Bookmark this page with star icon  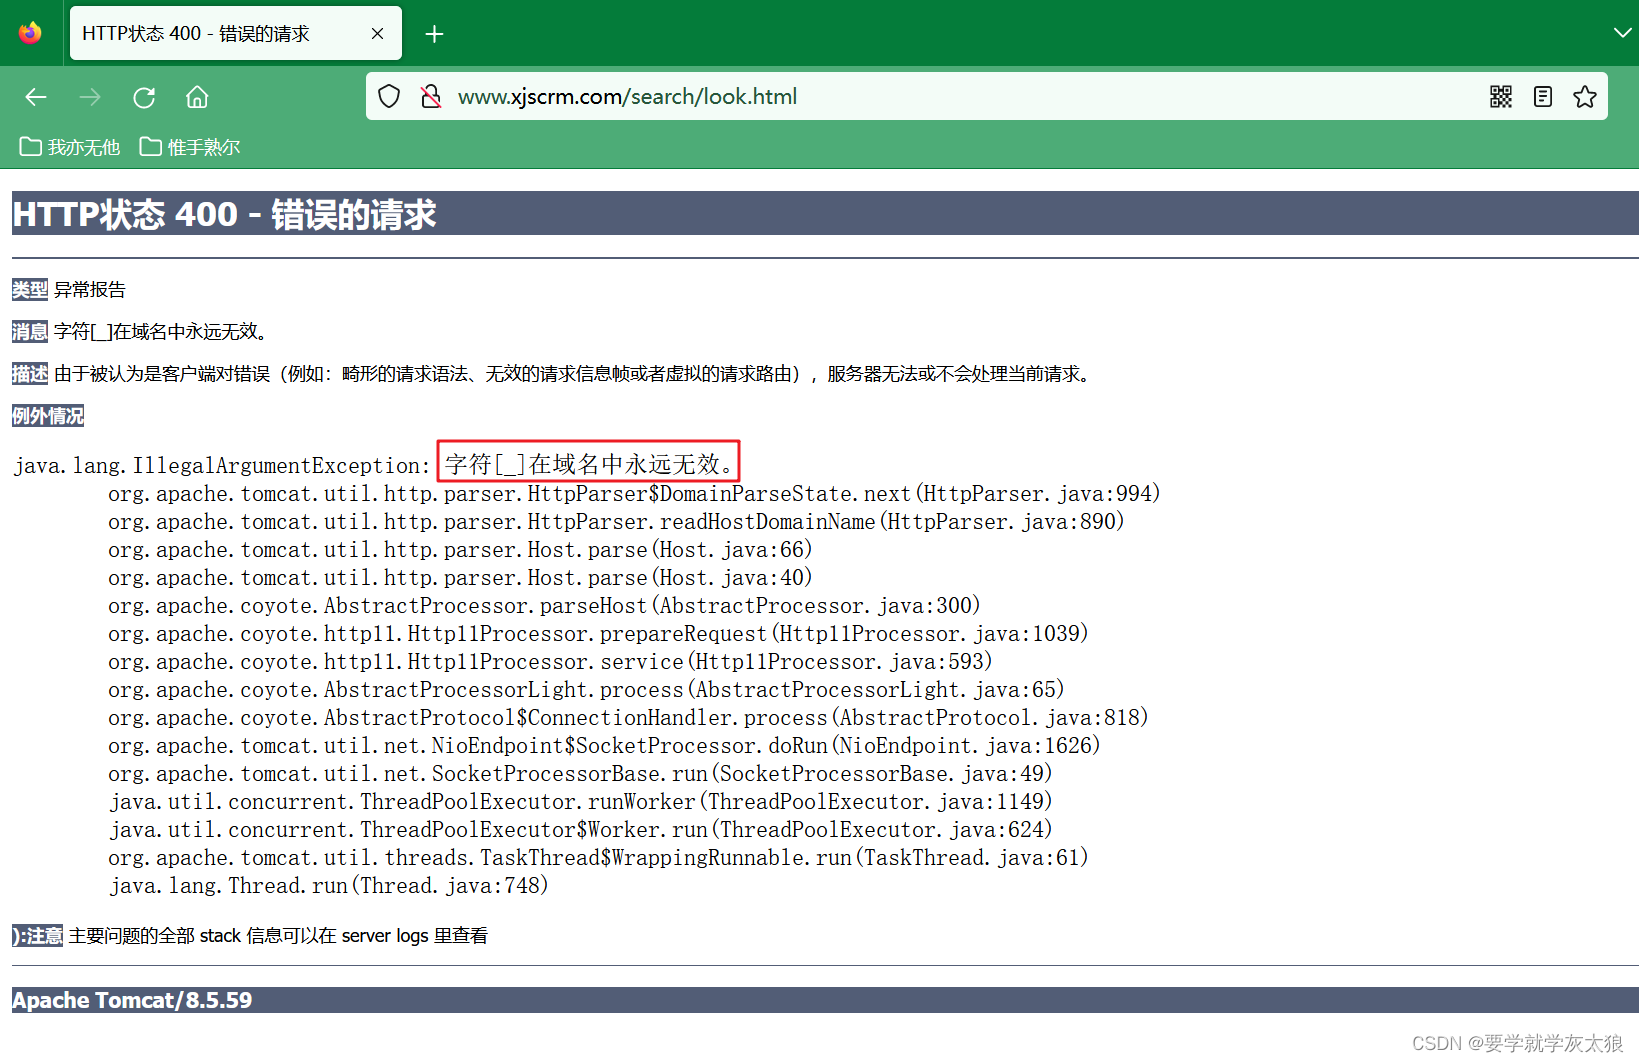[x=1585, y=96]
